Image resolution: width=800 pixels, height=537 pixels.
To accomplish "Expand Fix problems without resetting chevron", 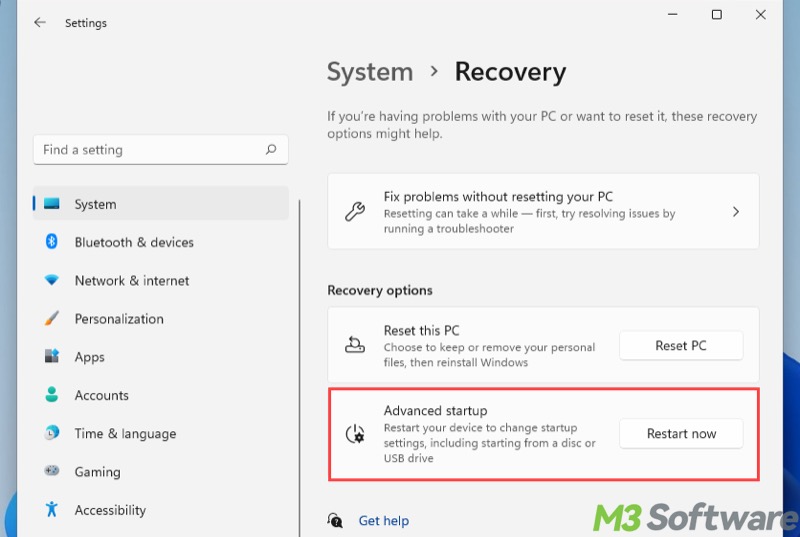I will [x=736, y=212].
